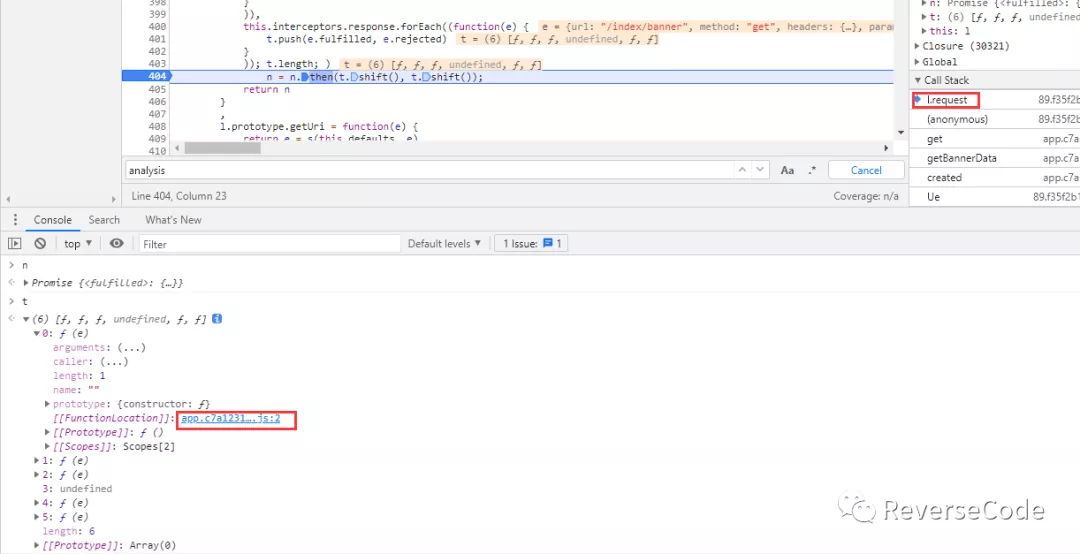1080x554 pixels.
Task: Open the top context dropdown
Action: 78,243
